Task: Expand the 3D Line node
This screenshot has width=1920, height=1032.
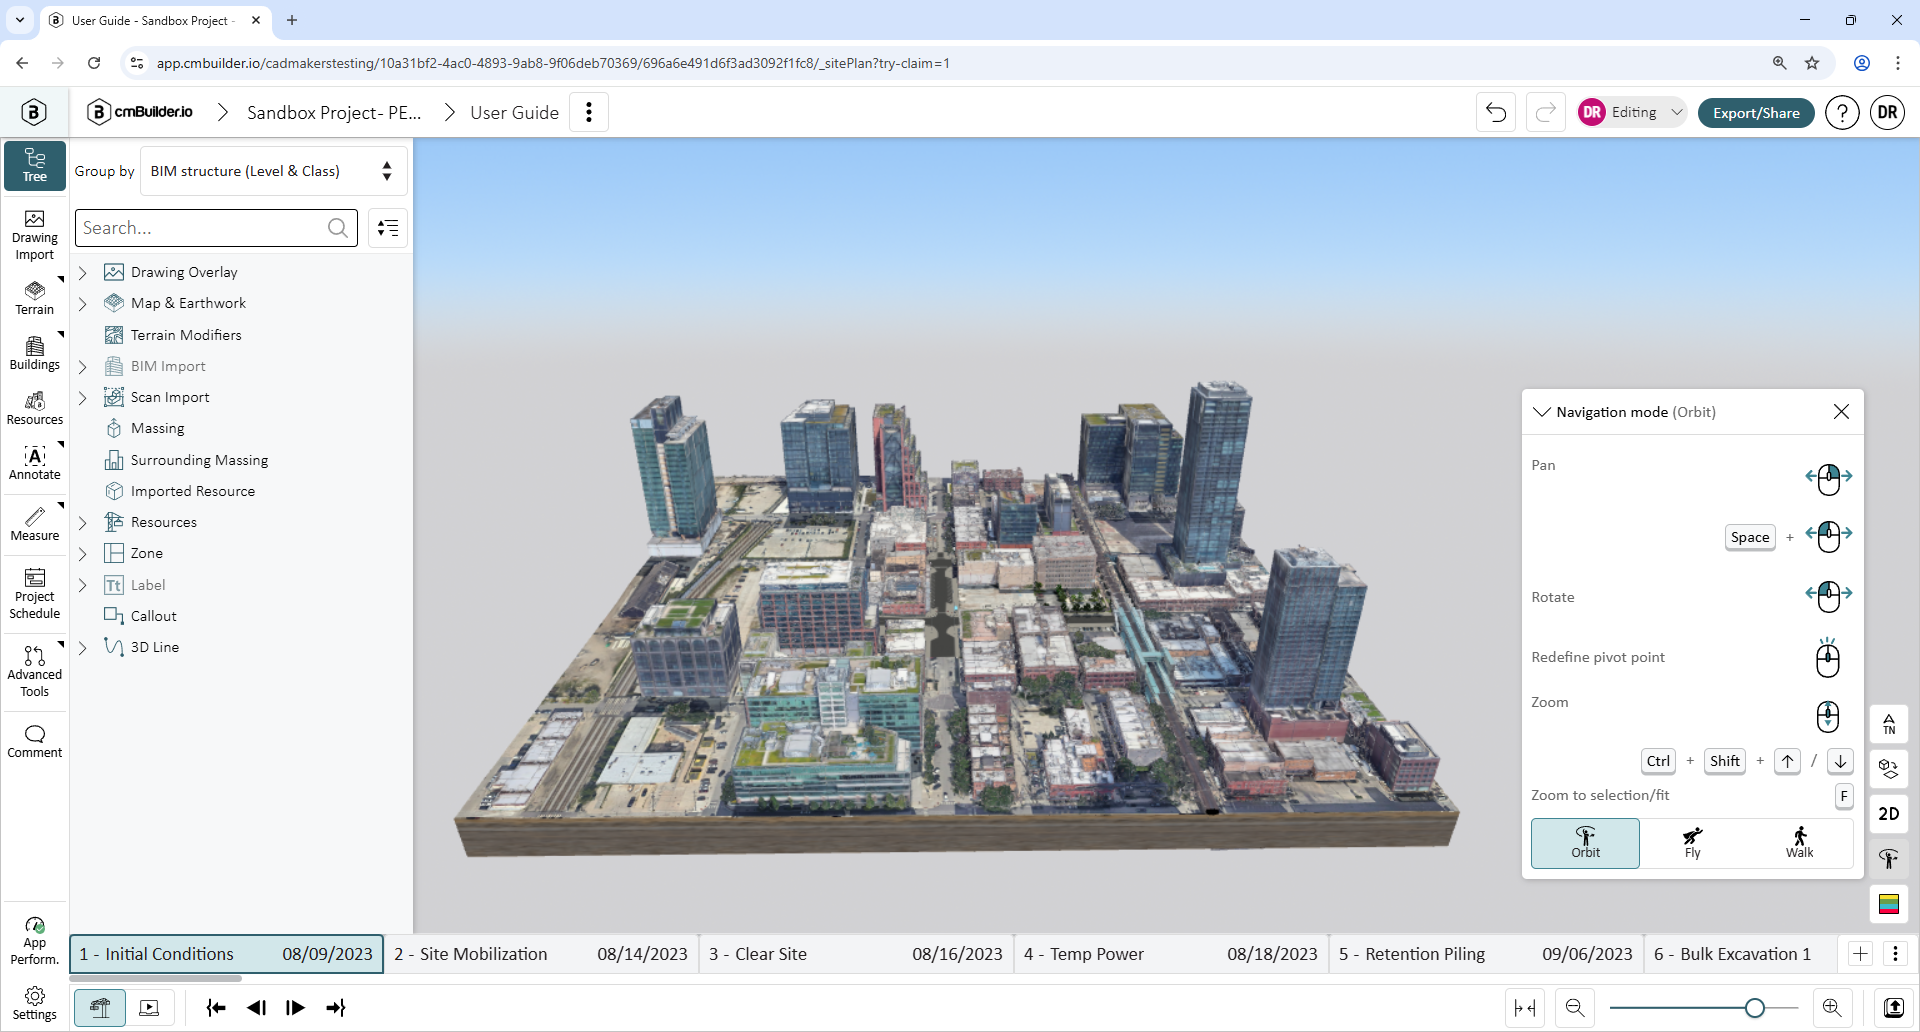Action: [x=83, y=647]
